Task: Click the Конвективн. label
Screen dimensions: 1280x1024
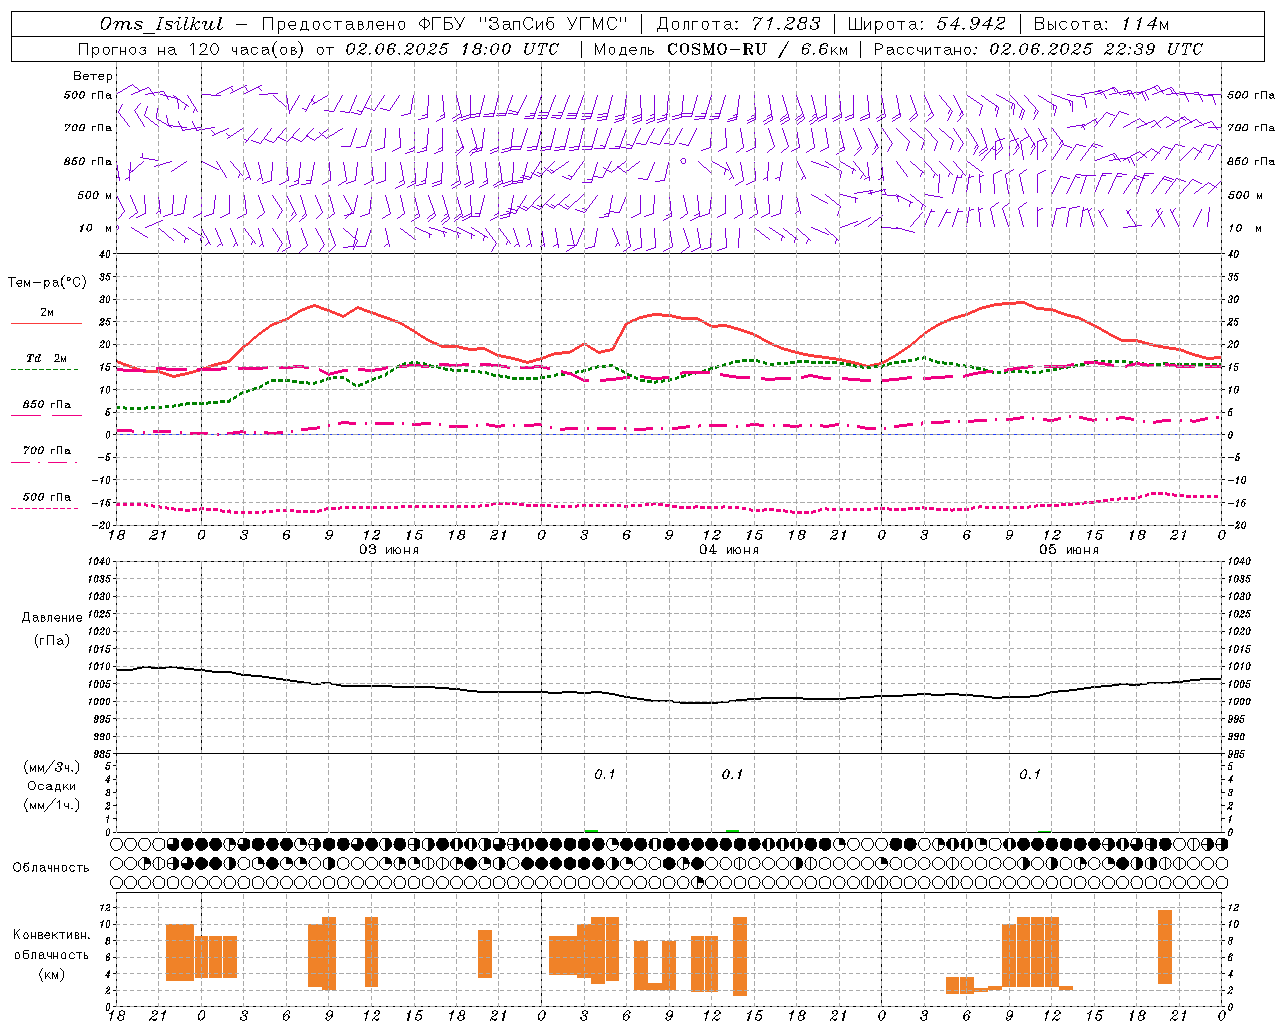Action: pos(51,935)
